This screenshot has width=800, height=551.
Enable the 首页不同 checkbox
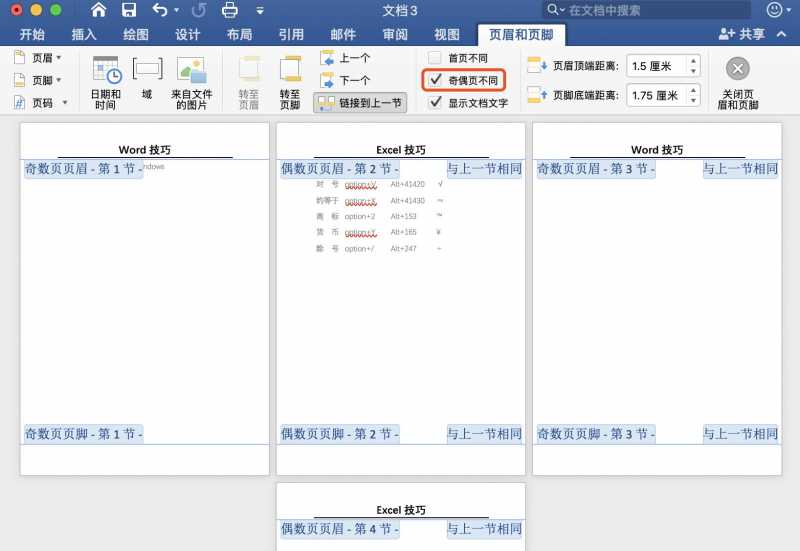(435, 58)
